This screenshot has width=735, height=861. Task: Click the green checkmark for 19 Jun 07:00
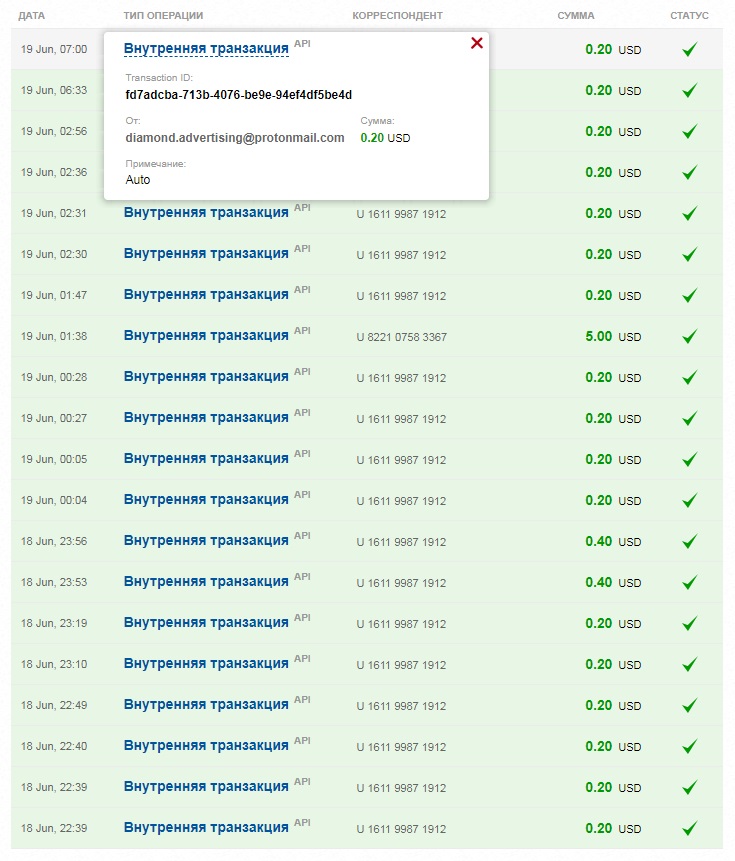tap(689, 49)
